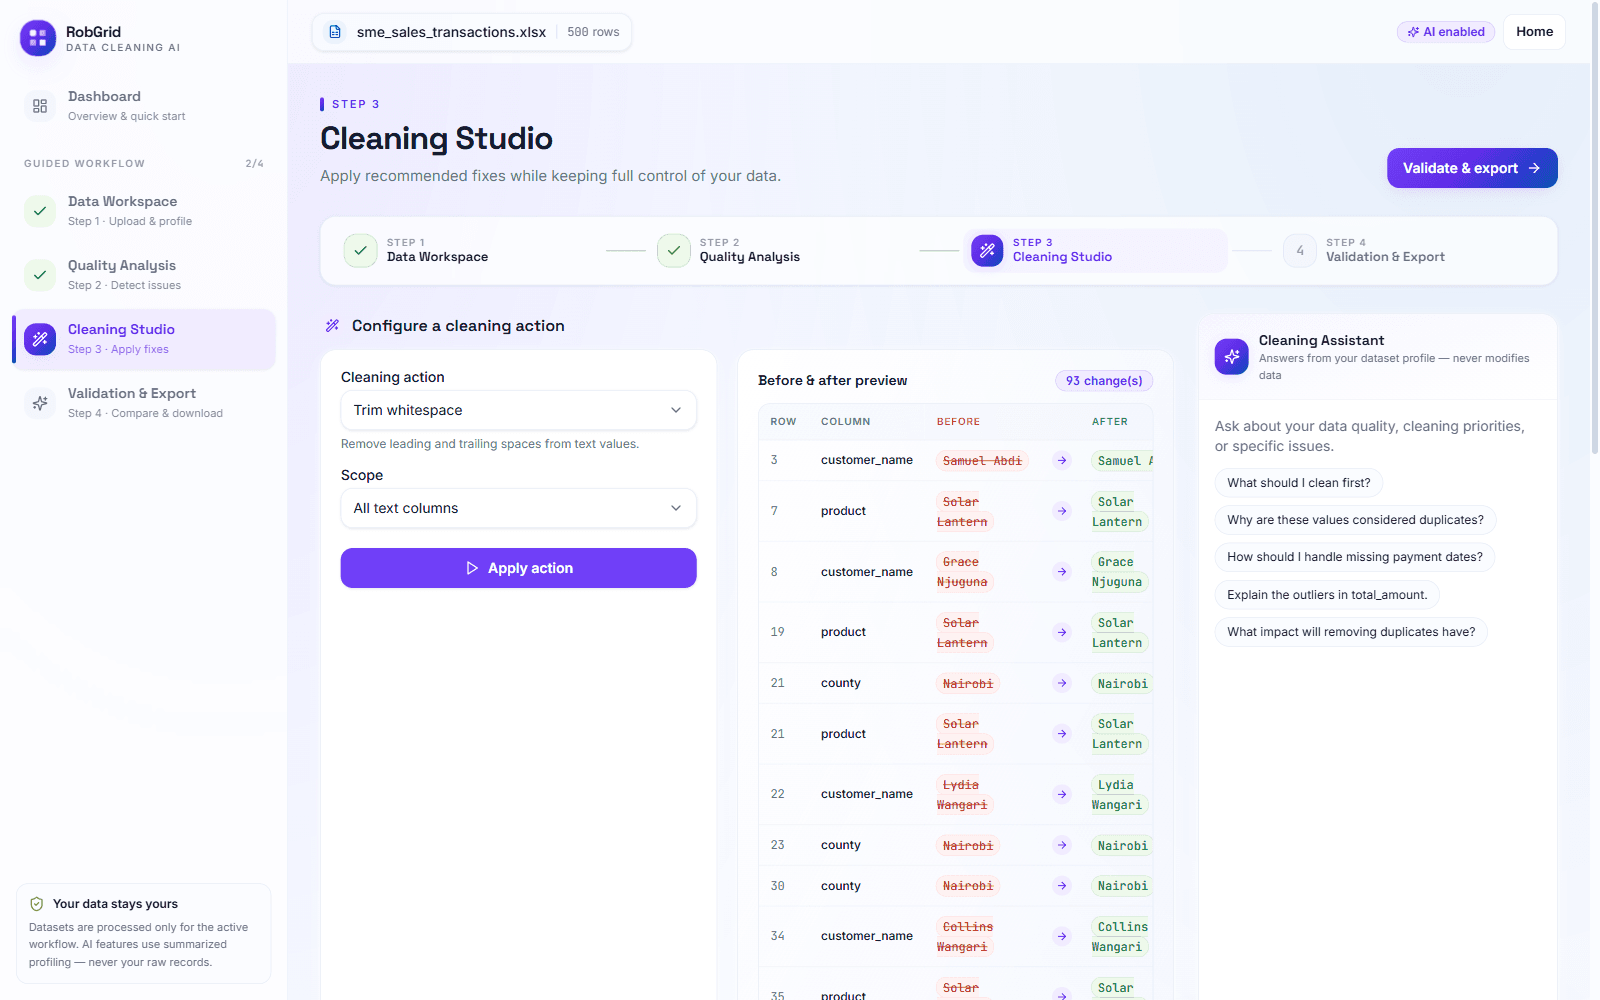Click the 500 rows label
The width and height of the screenshot is (1600, 1000).
coord(593,32)
